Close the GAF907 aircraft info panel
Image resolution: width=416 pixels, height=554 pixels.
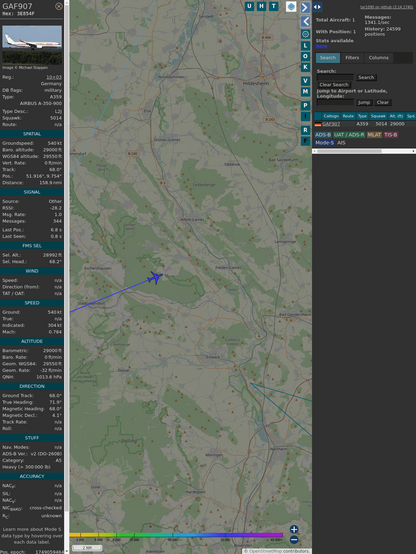click(x=59, y=6)
